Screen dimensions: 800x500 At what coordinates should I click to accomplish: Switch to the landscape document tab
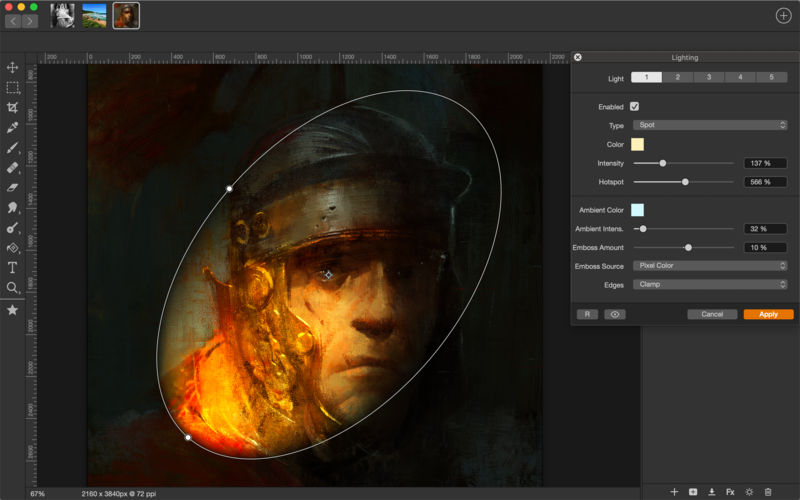94,15
